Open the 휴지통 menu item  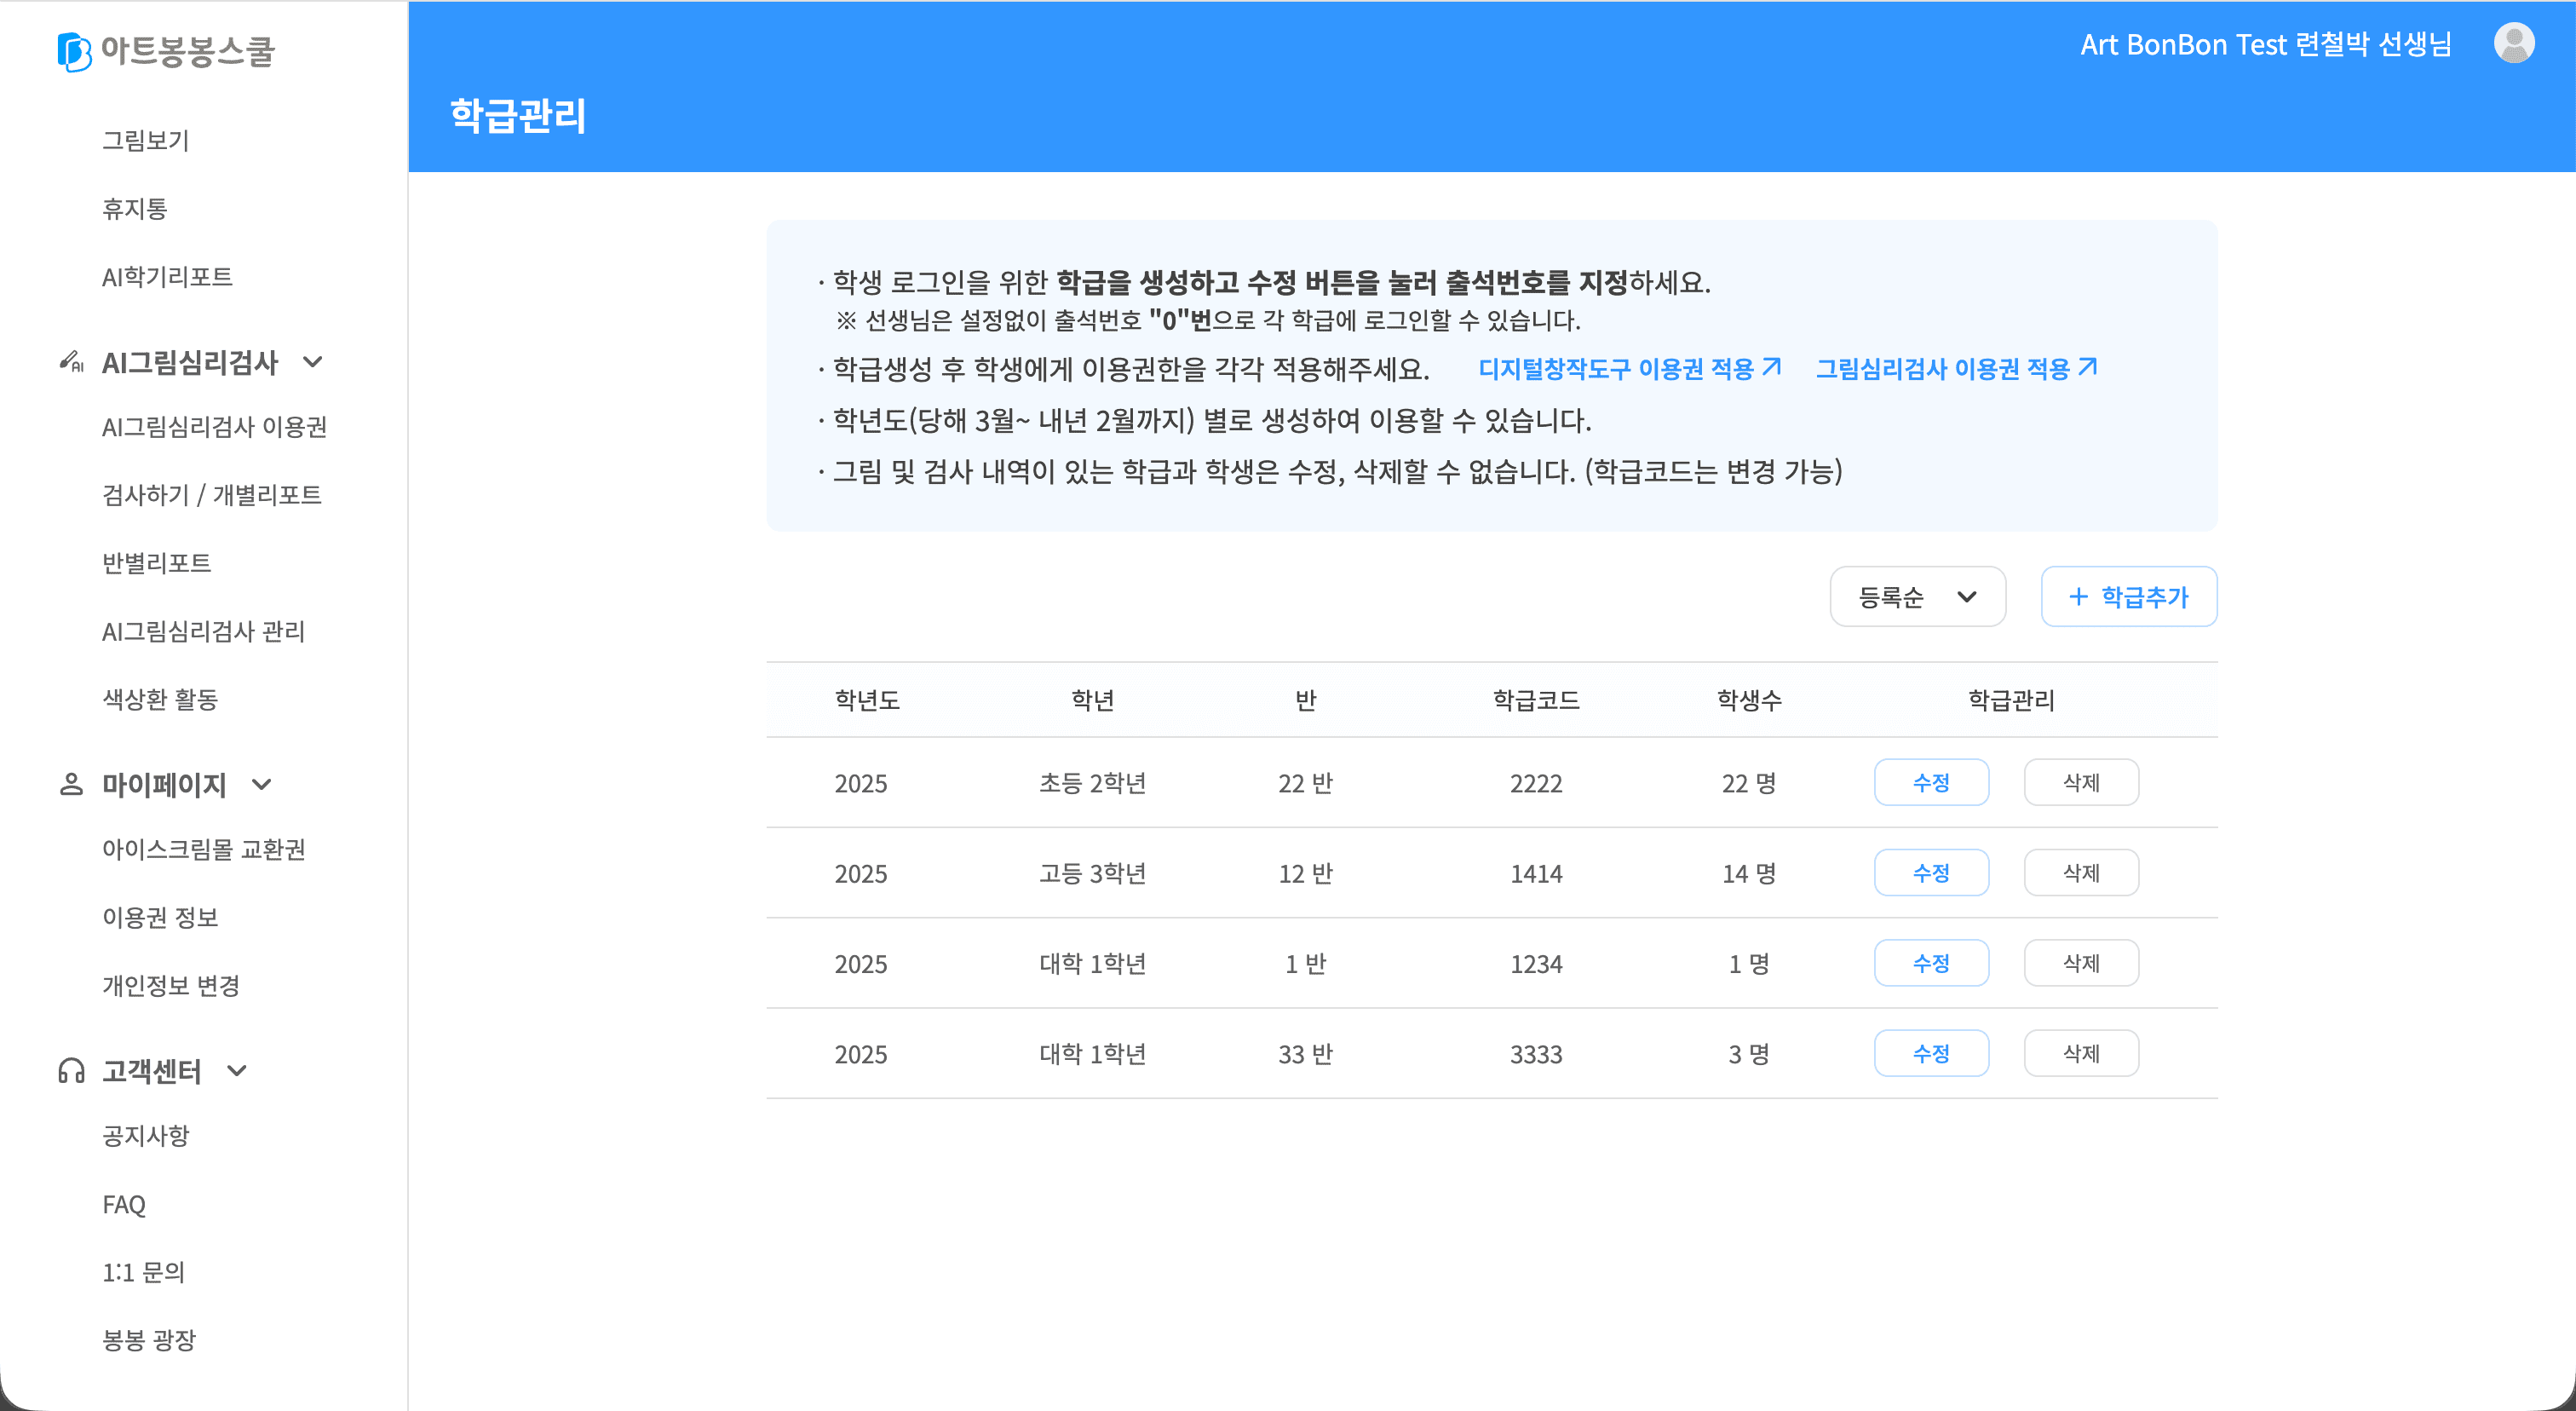(135, 209)
